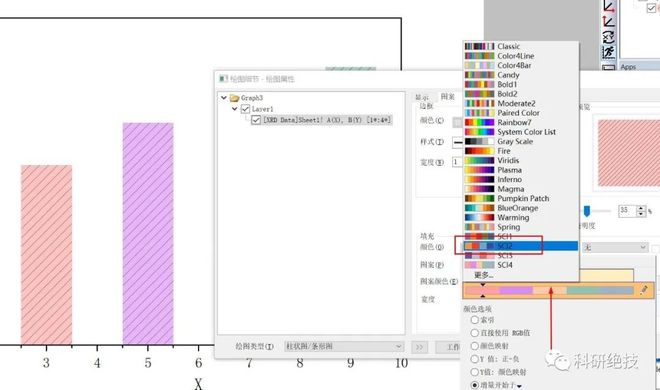Toggle the checkbox in the top-right panel
Screen dimensions: 660x390
tap(651, 8)
